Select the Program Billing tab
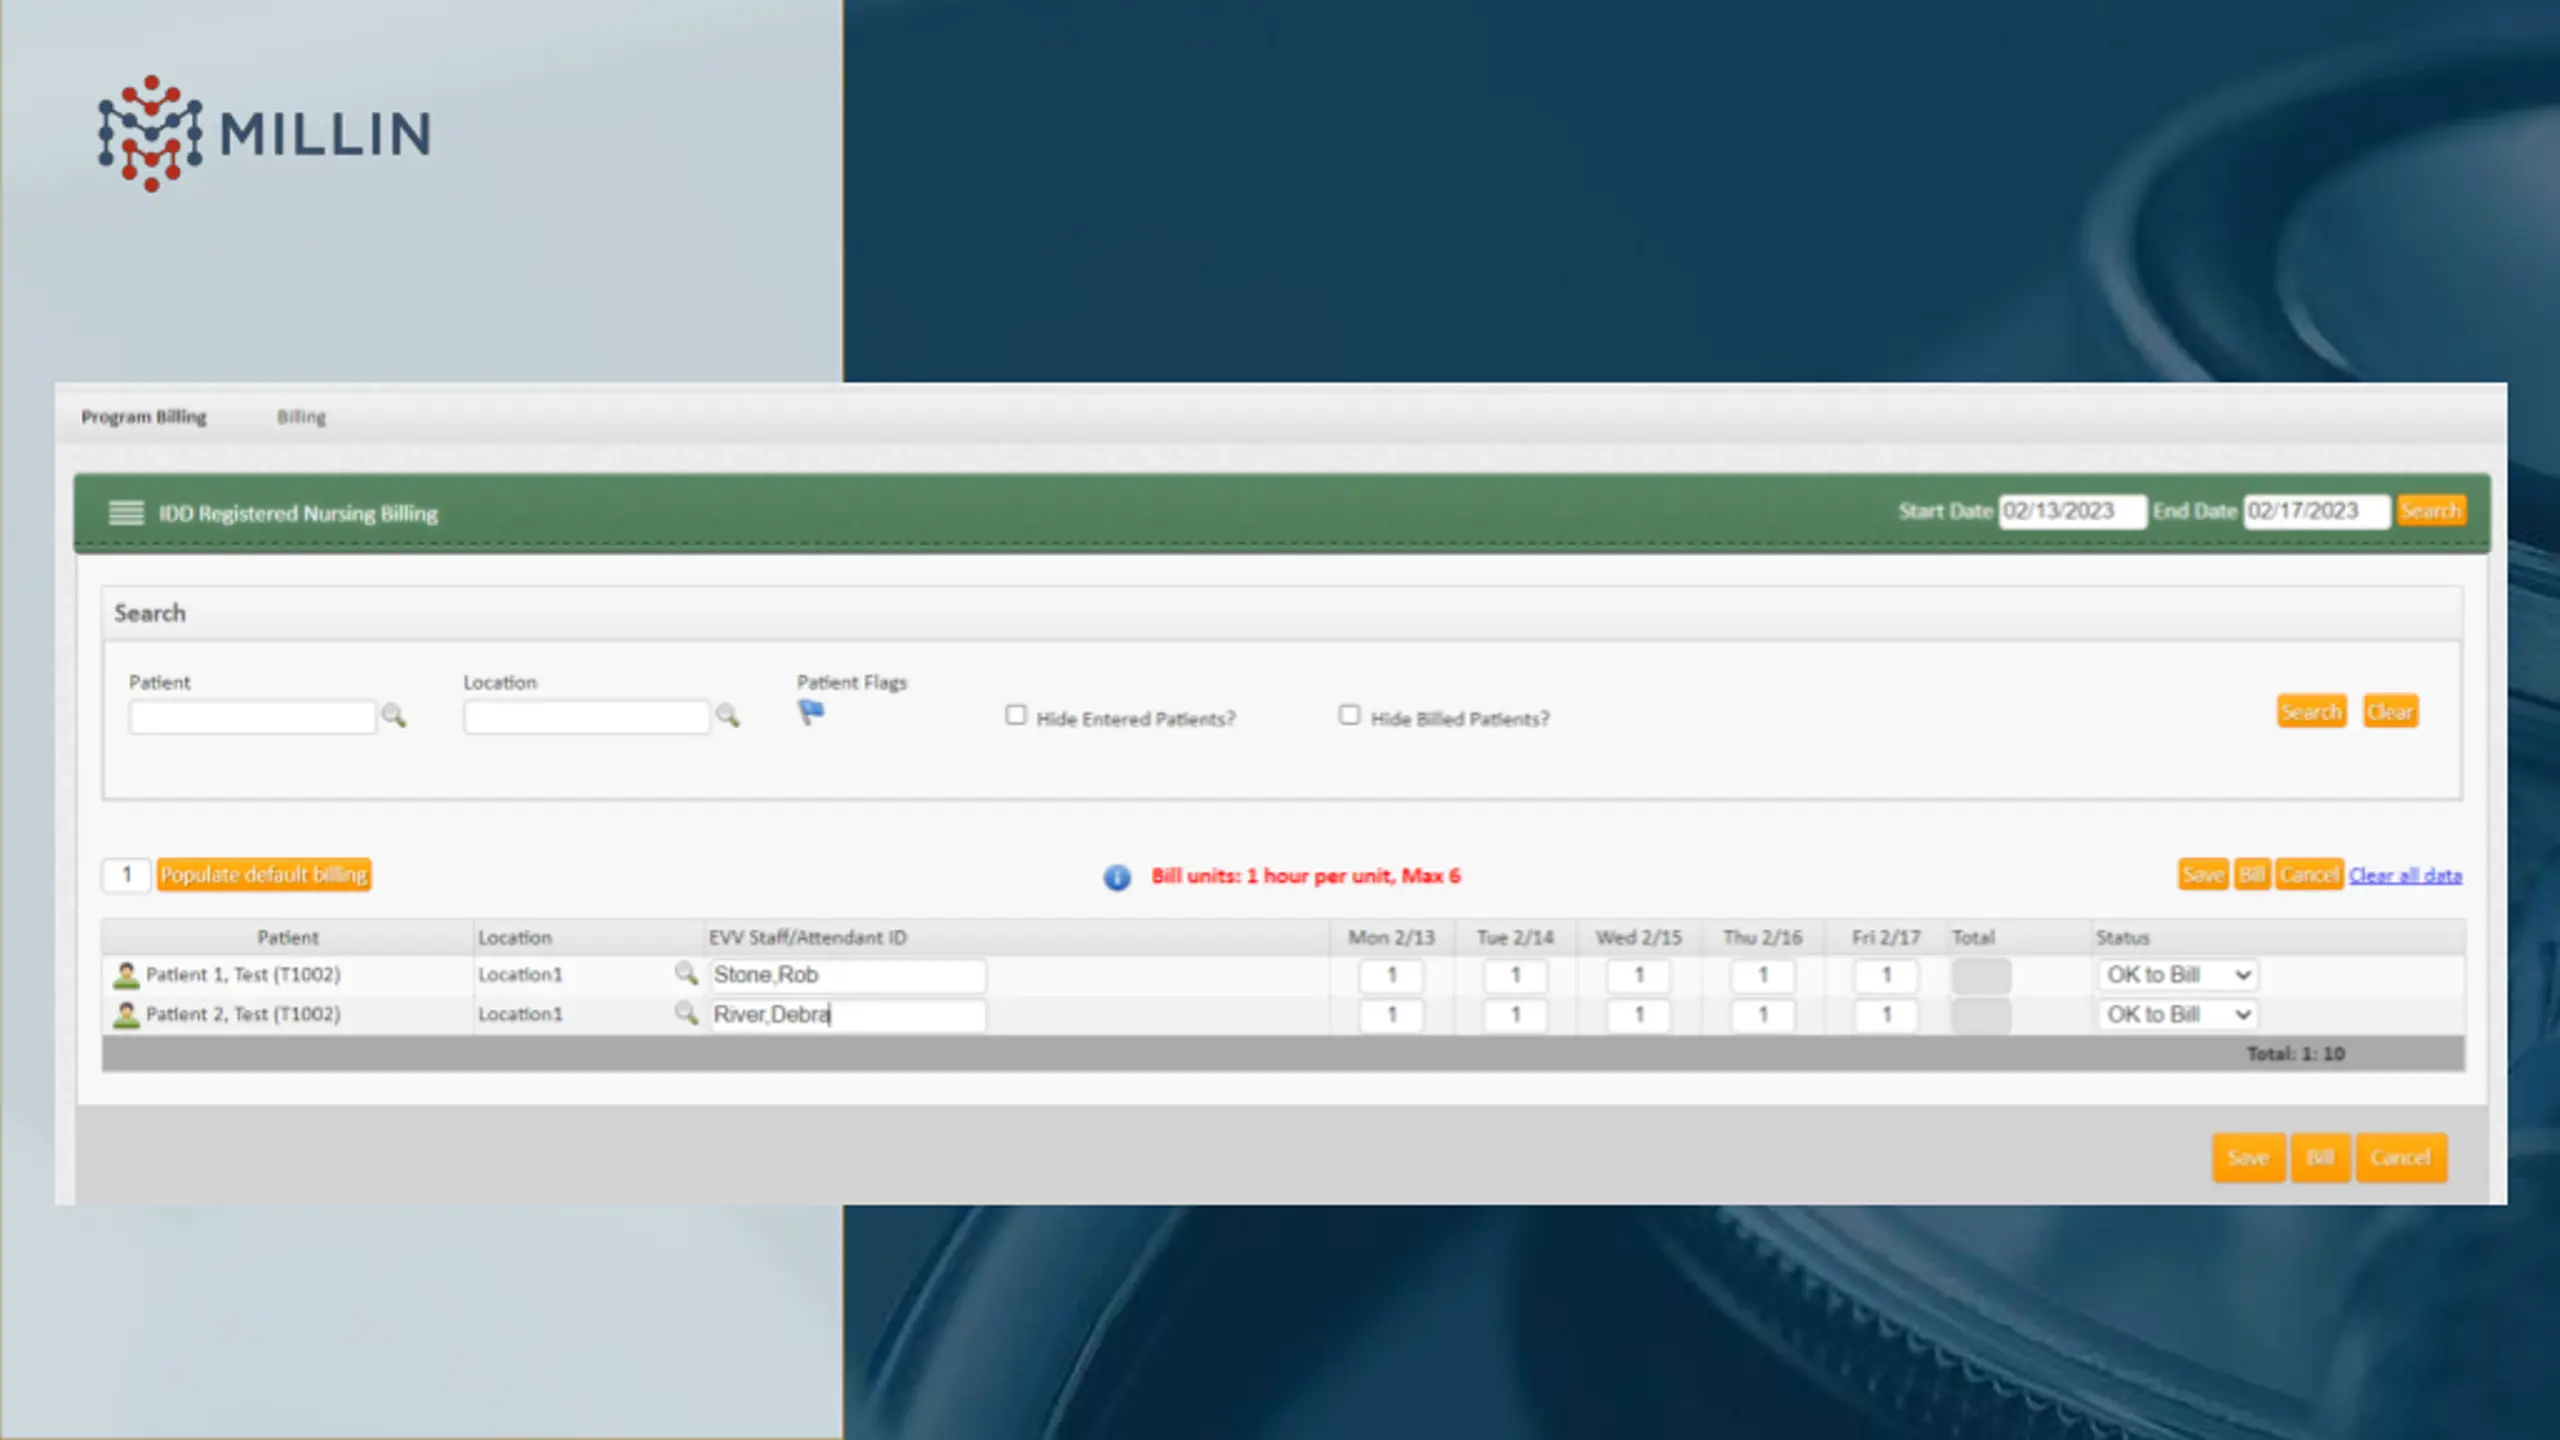2560x1440 pixels. (x=144, y=417)
